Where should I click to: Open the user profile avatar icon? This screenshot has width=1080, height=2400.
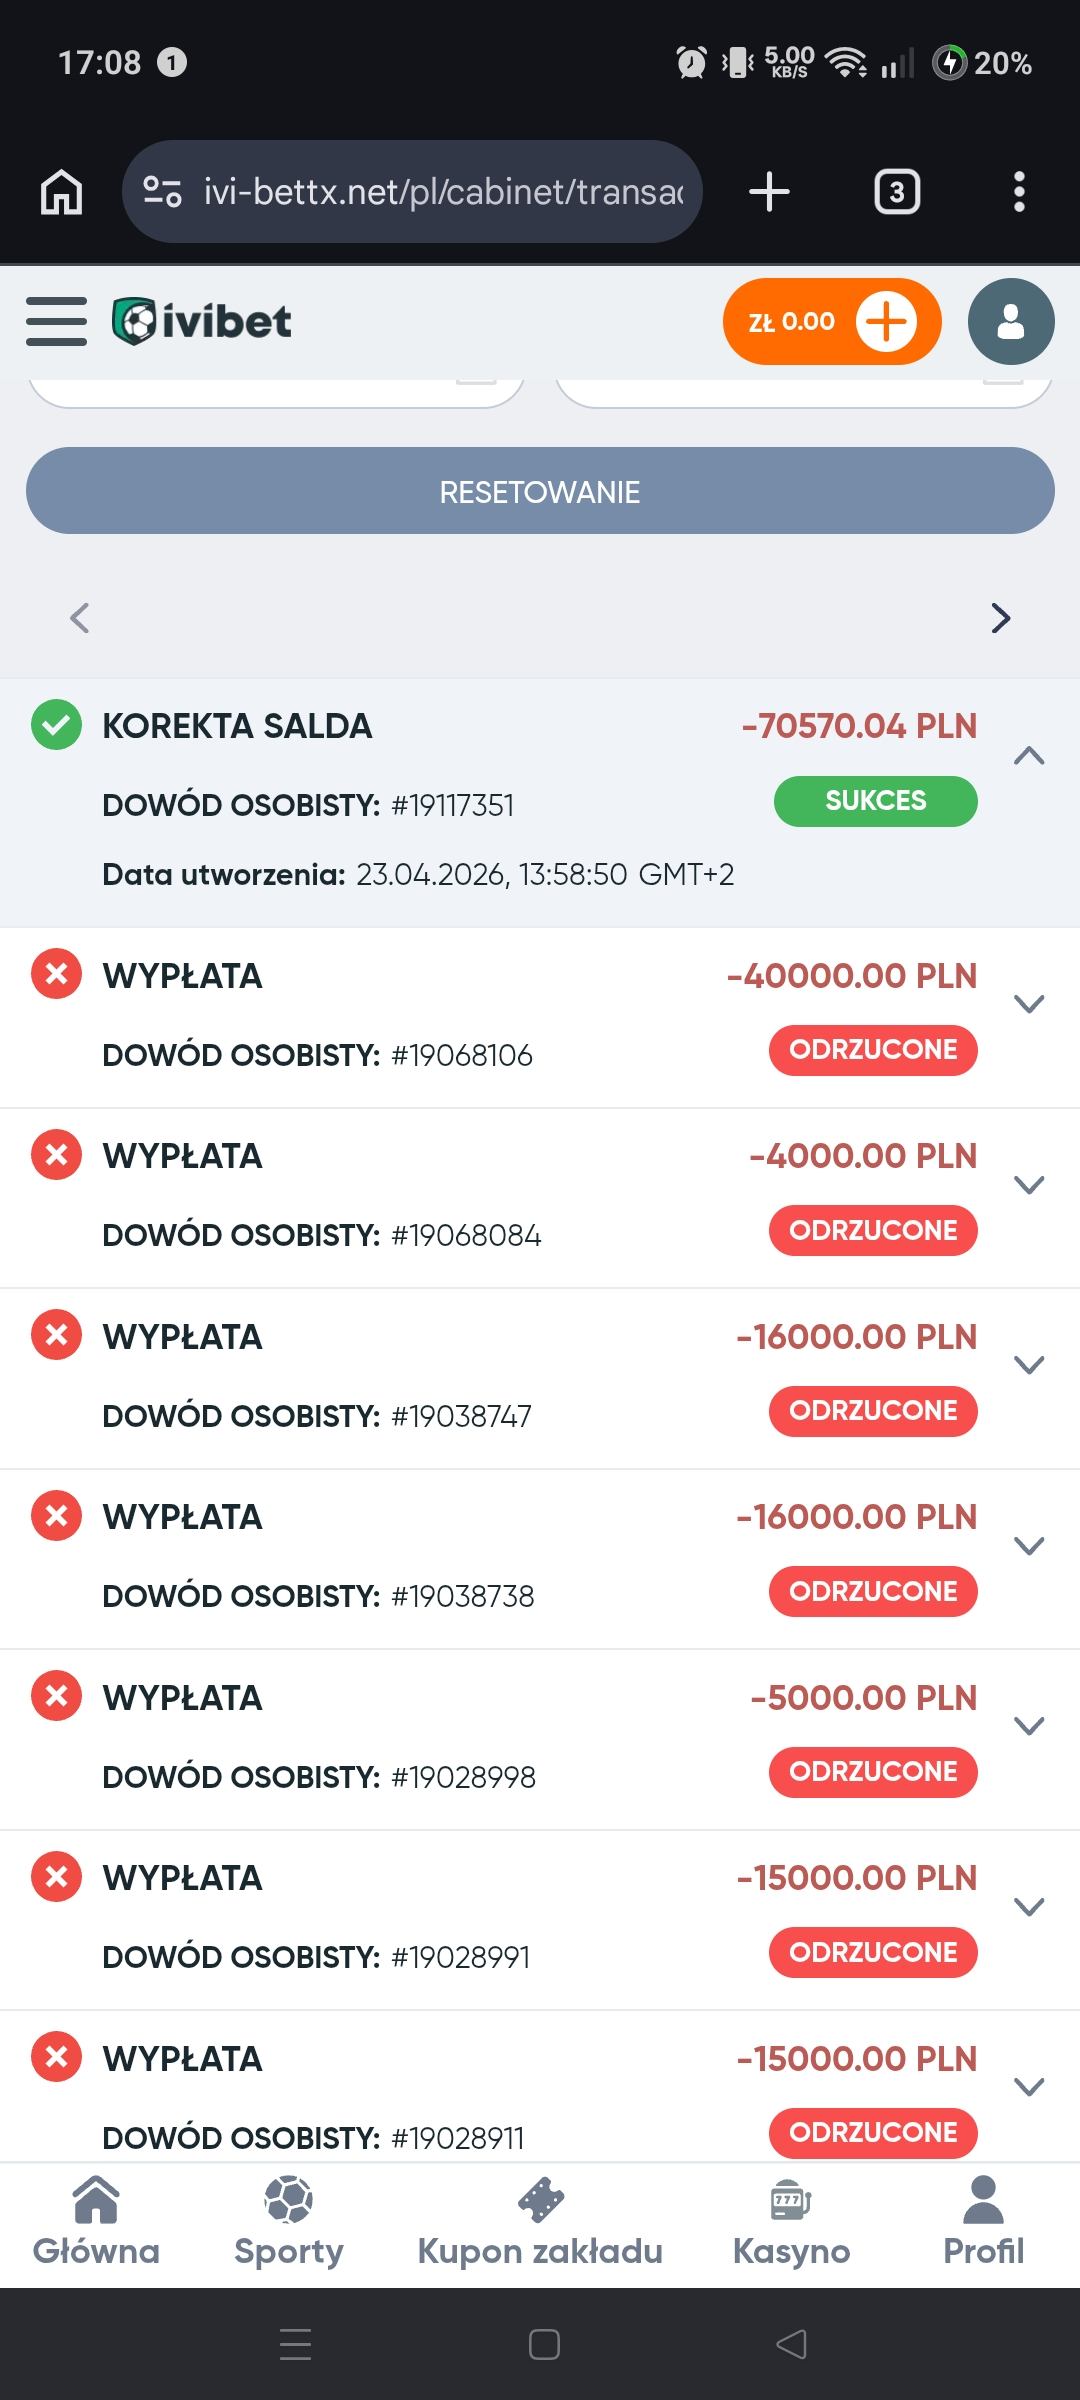point(1010,321)
